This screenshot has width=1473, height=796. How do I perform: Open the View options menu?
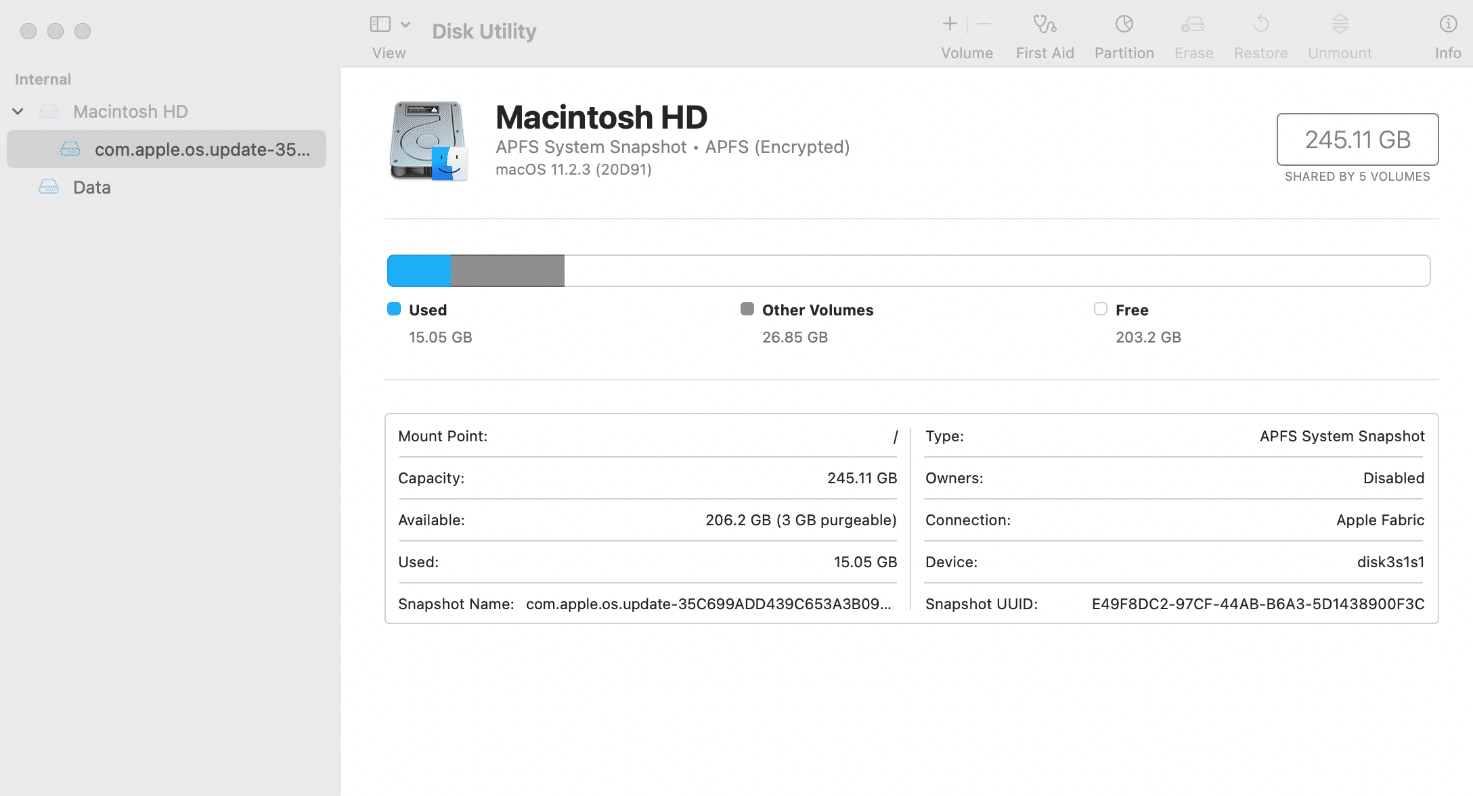378,22
